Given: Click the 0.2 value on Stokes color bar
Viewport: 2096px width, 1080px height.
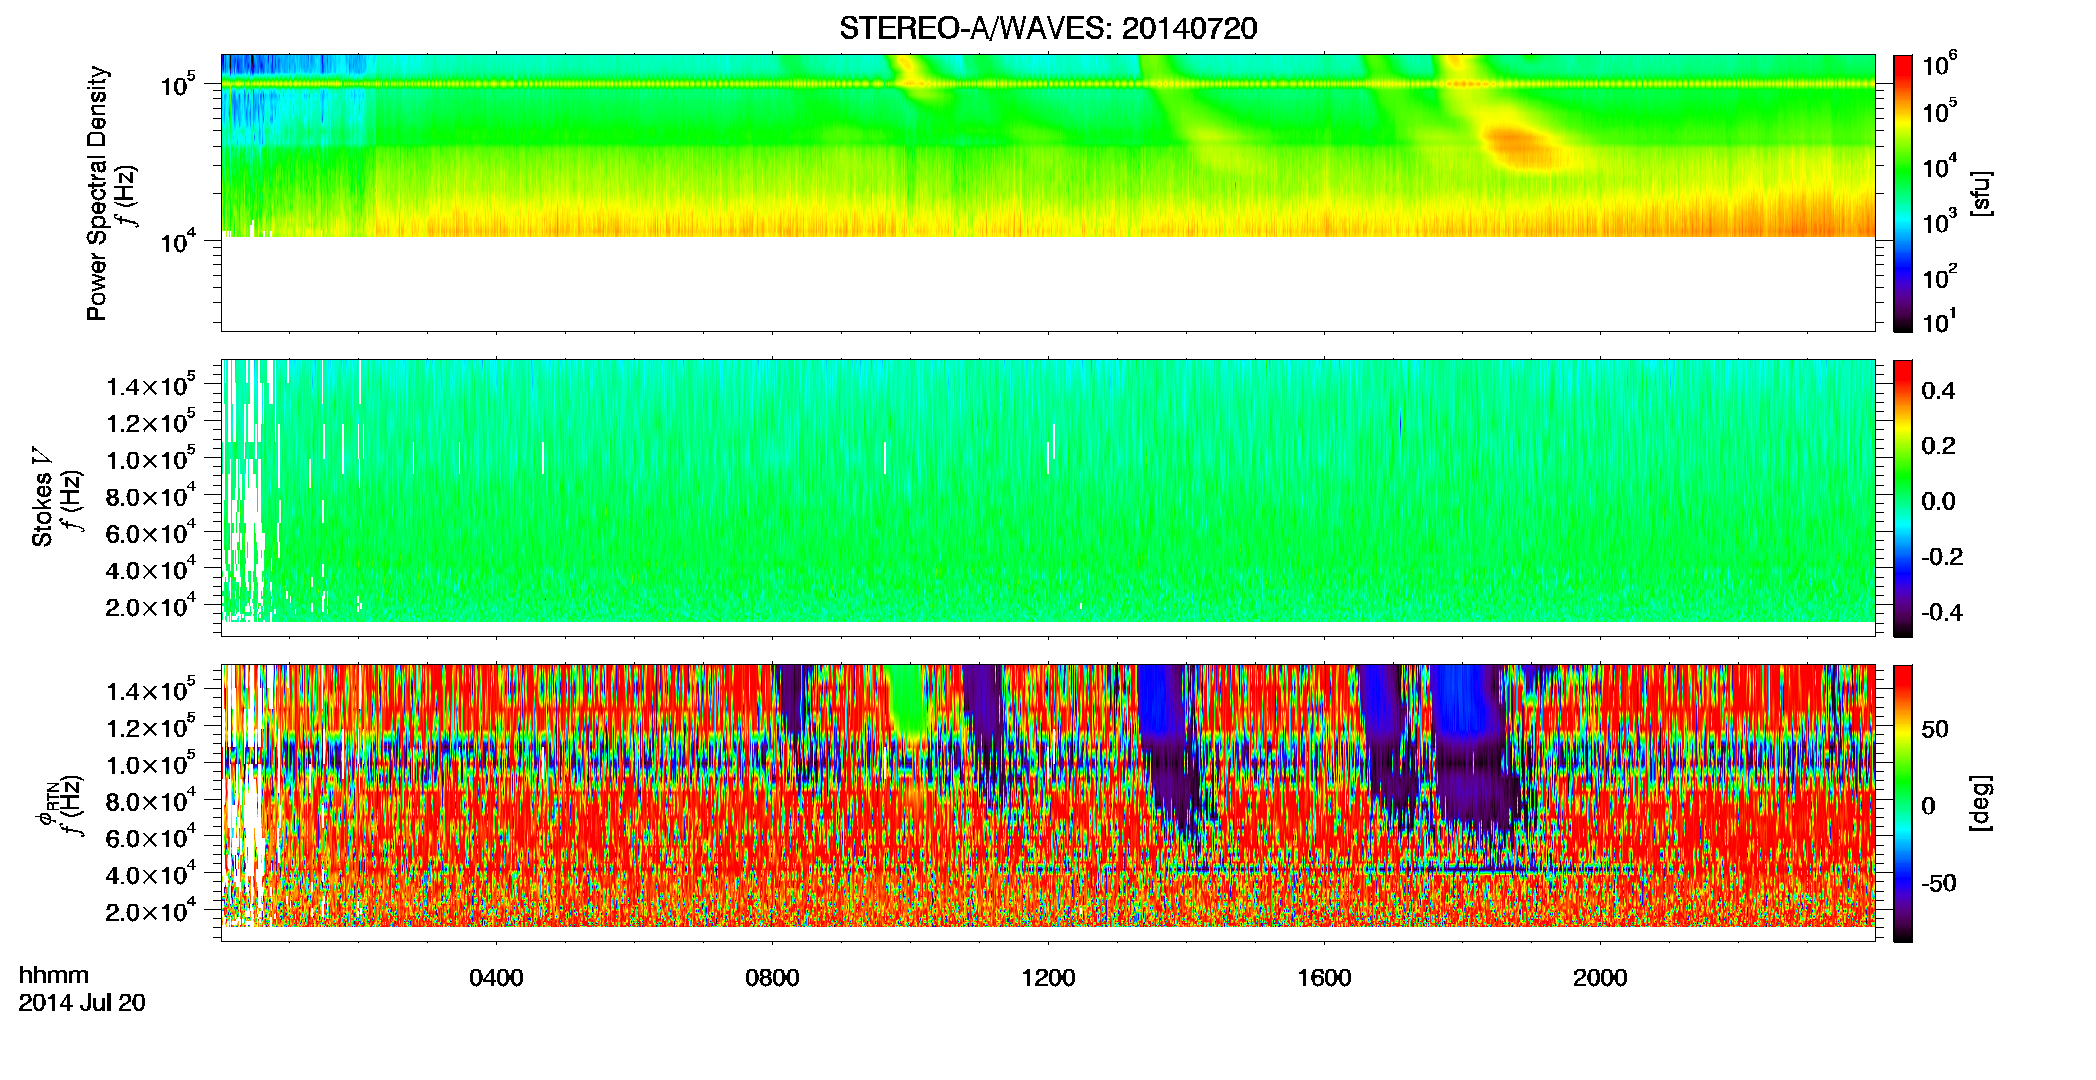Looking at the screenshot, I should pos(1938,446).
